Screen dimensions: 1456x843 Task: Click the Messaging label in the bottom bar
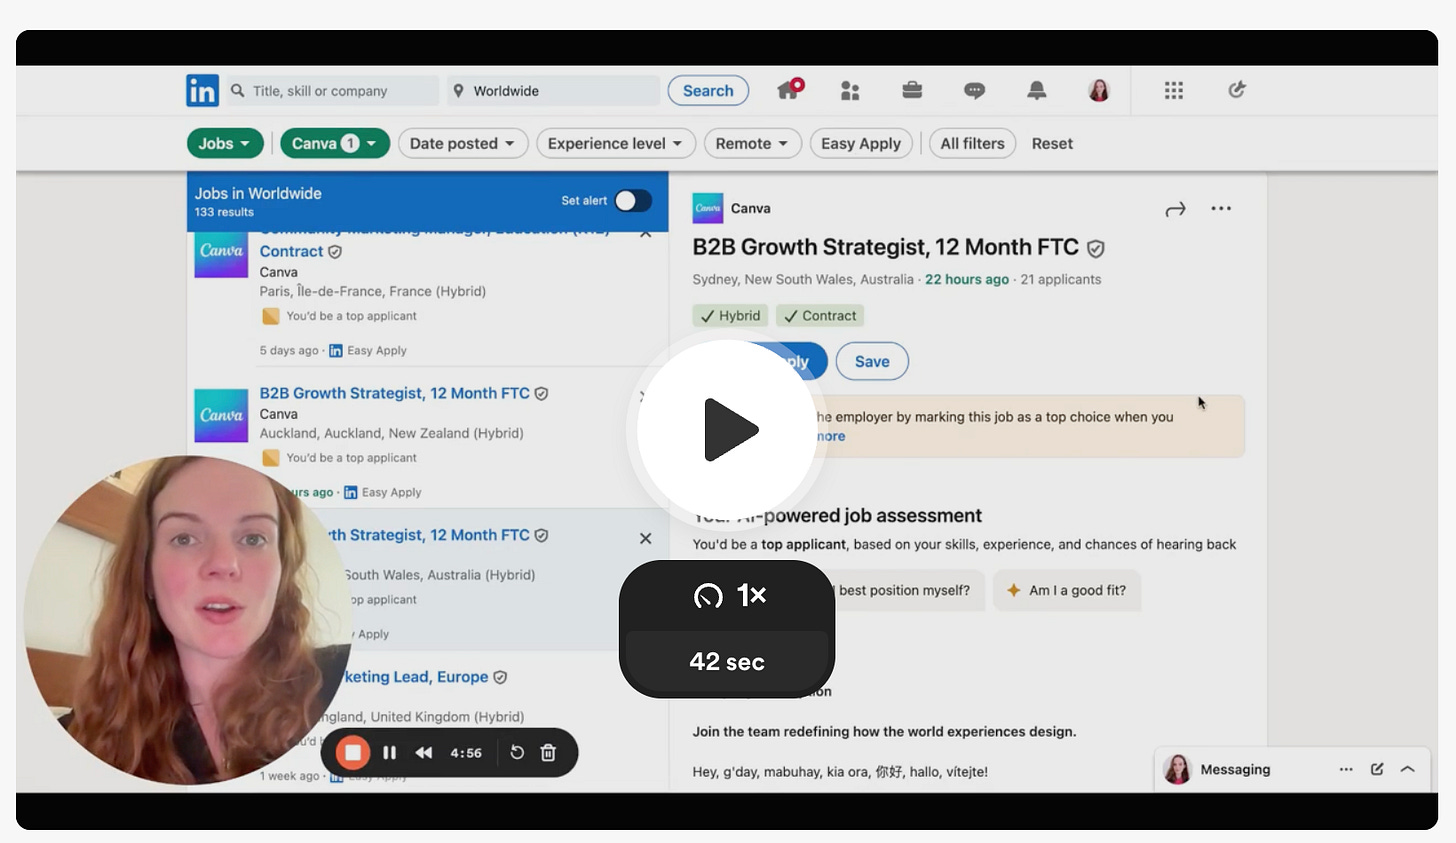pyautogui.click(x=1235, y=769)
